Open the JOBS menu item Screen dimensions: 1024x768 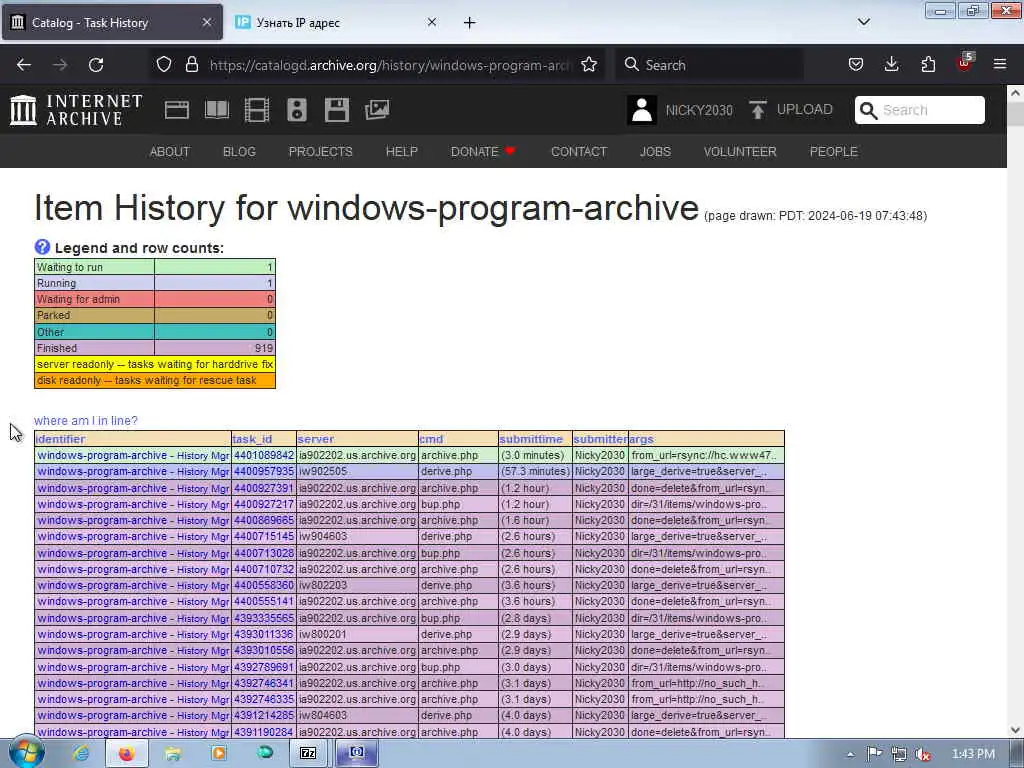coord(655,152)
